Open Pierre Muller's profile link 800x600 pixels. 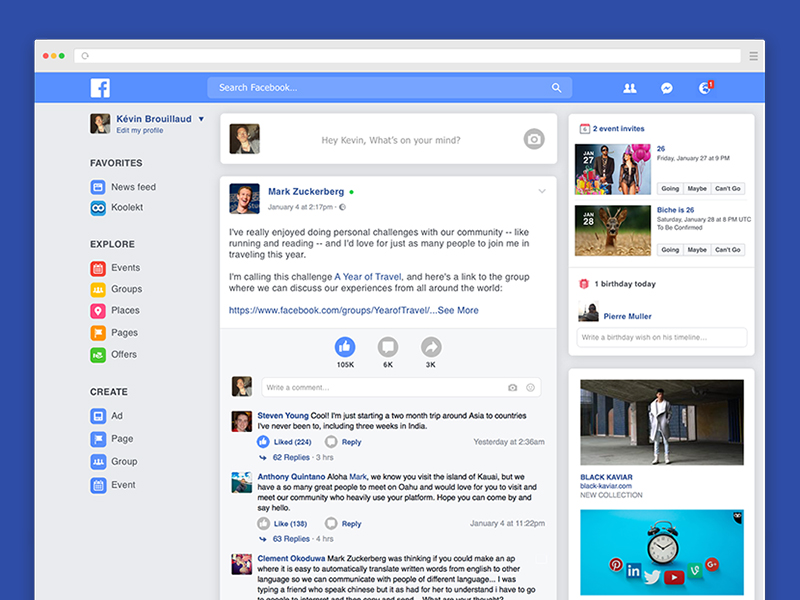click(x=628, y=316)
